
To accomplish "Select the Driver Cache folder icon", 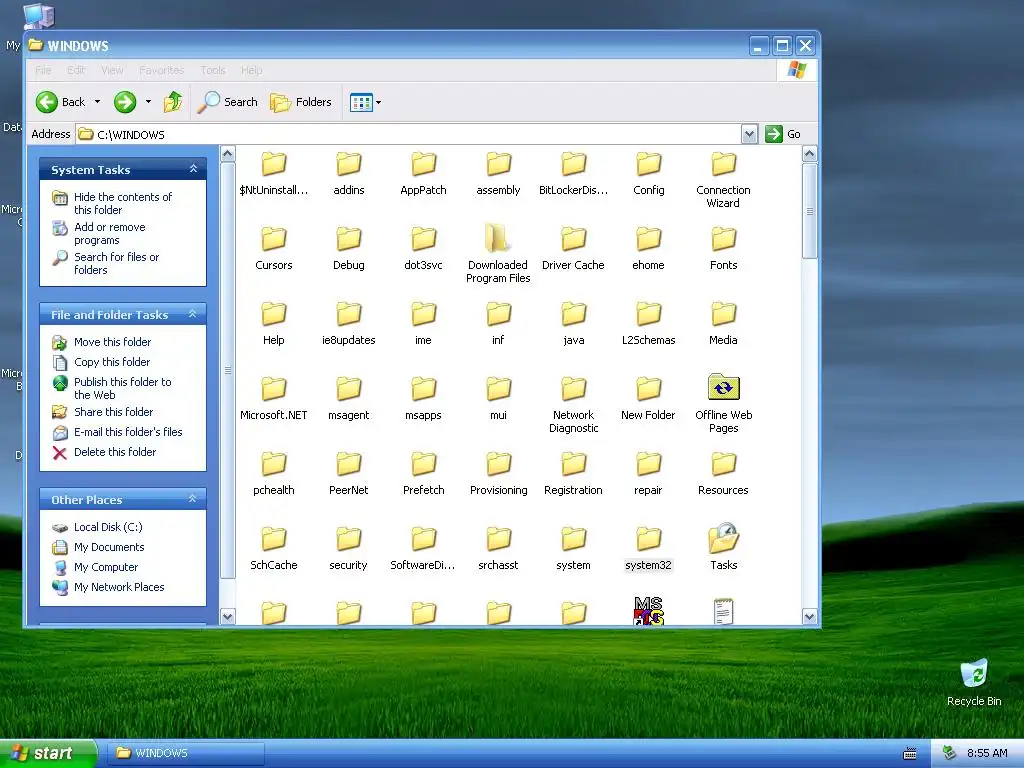I will [x=573, y=239].
